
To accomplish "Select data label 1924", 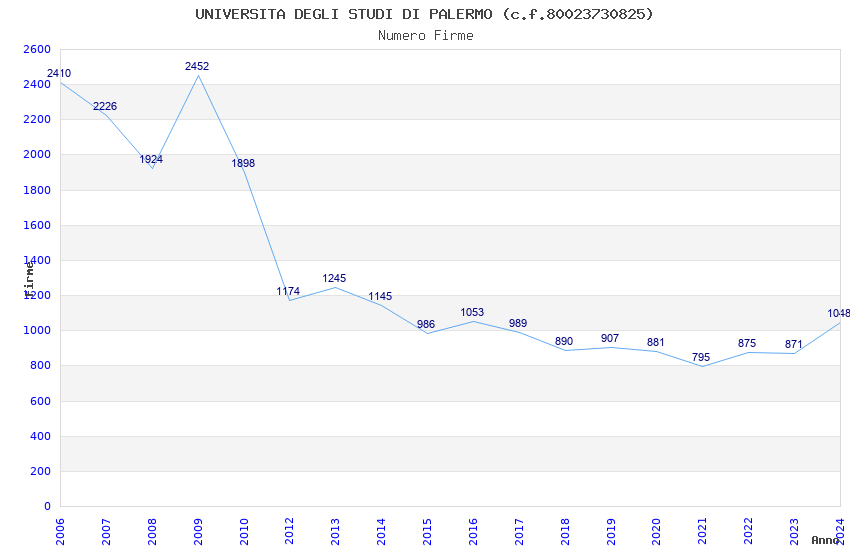I will point(151,159).
